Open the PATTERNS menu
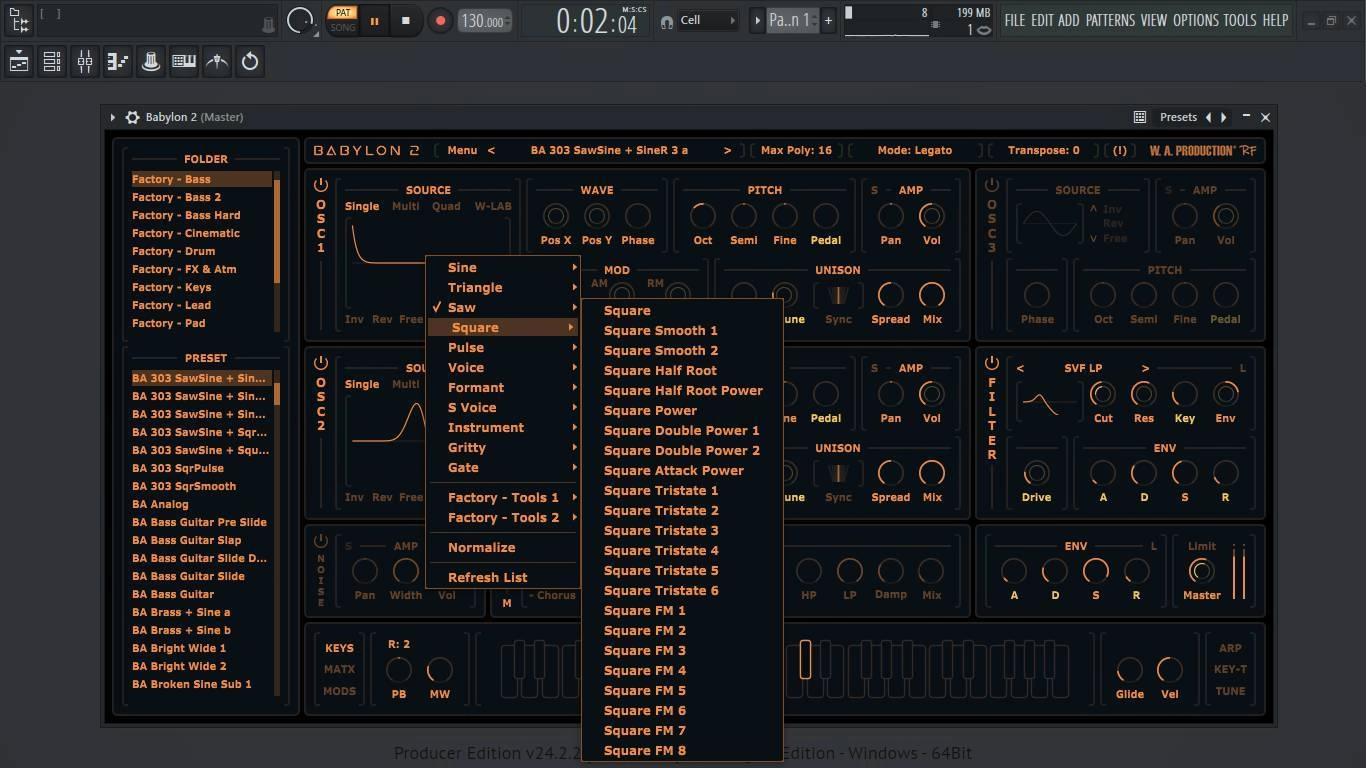This screenshot has height=768, width=1366. click(x=1110, y=20)
